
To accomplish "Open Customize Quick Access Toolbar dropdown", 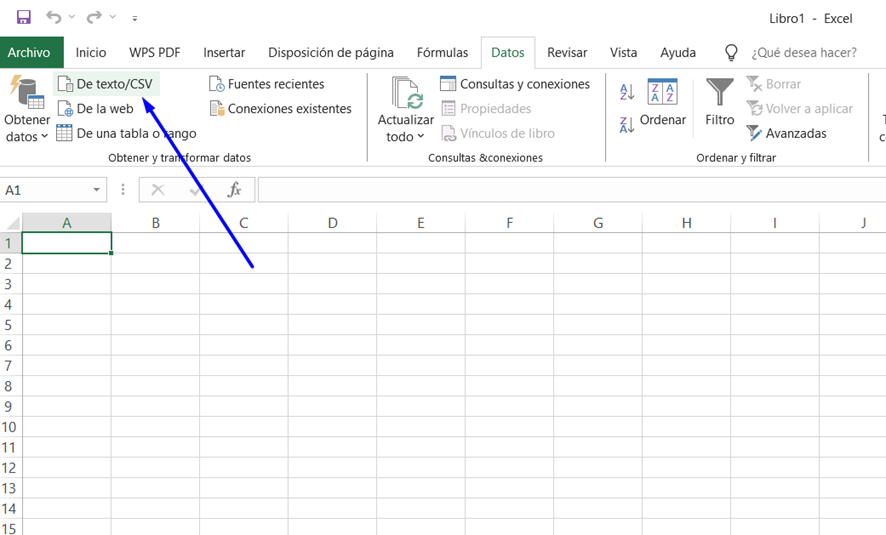I will click(134, 18).
